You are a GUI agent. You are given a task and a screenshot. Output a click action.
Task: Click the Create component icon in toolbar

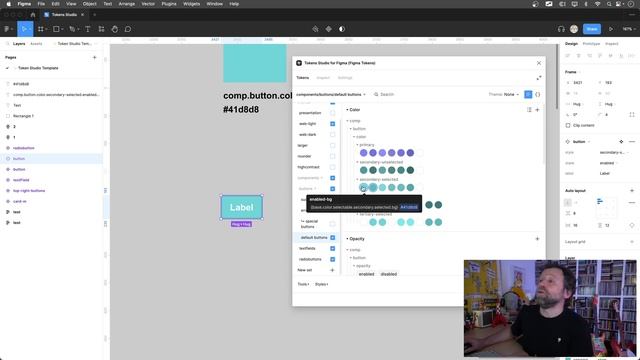pos(315,29)
